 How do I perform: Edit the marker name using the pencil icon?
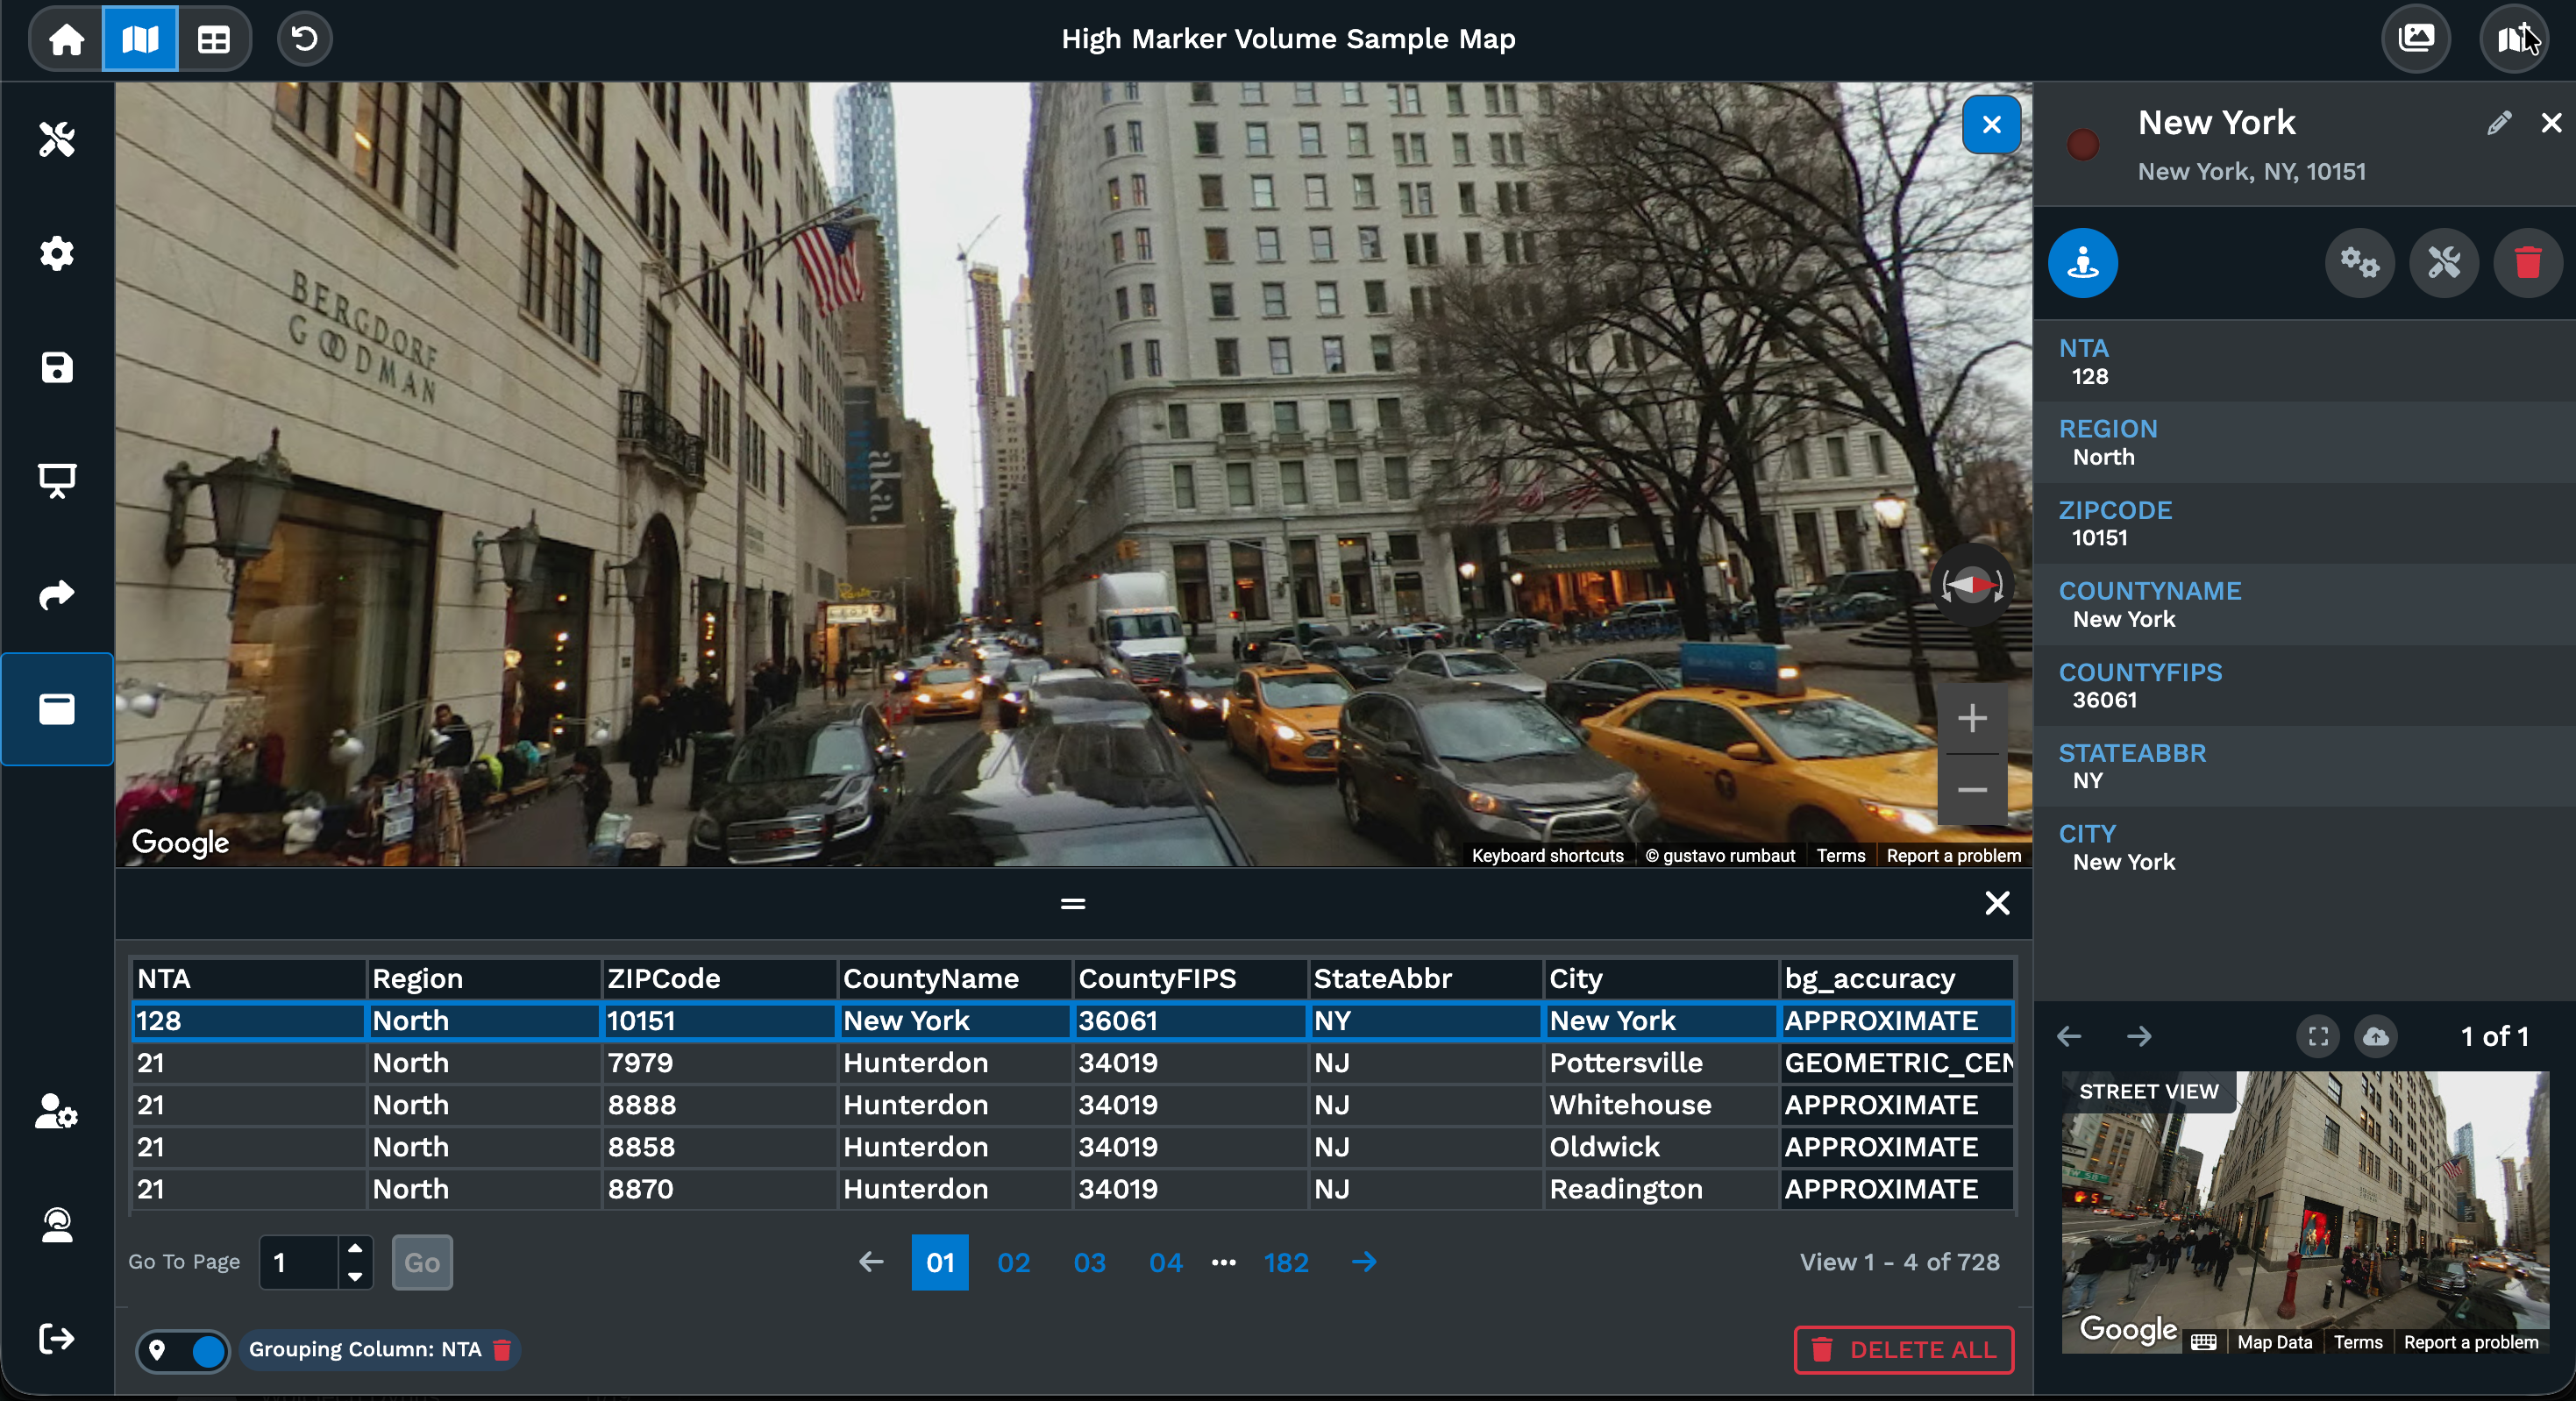tap(2500, 122)
